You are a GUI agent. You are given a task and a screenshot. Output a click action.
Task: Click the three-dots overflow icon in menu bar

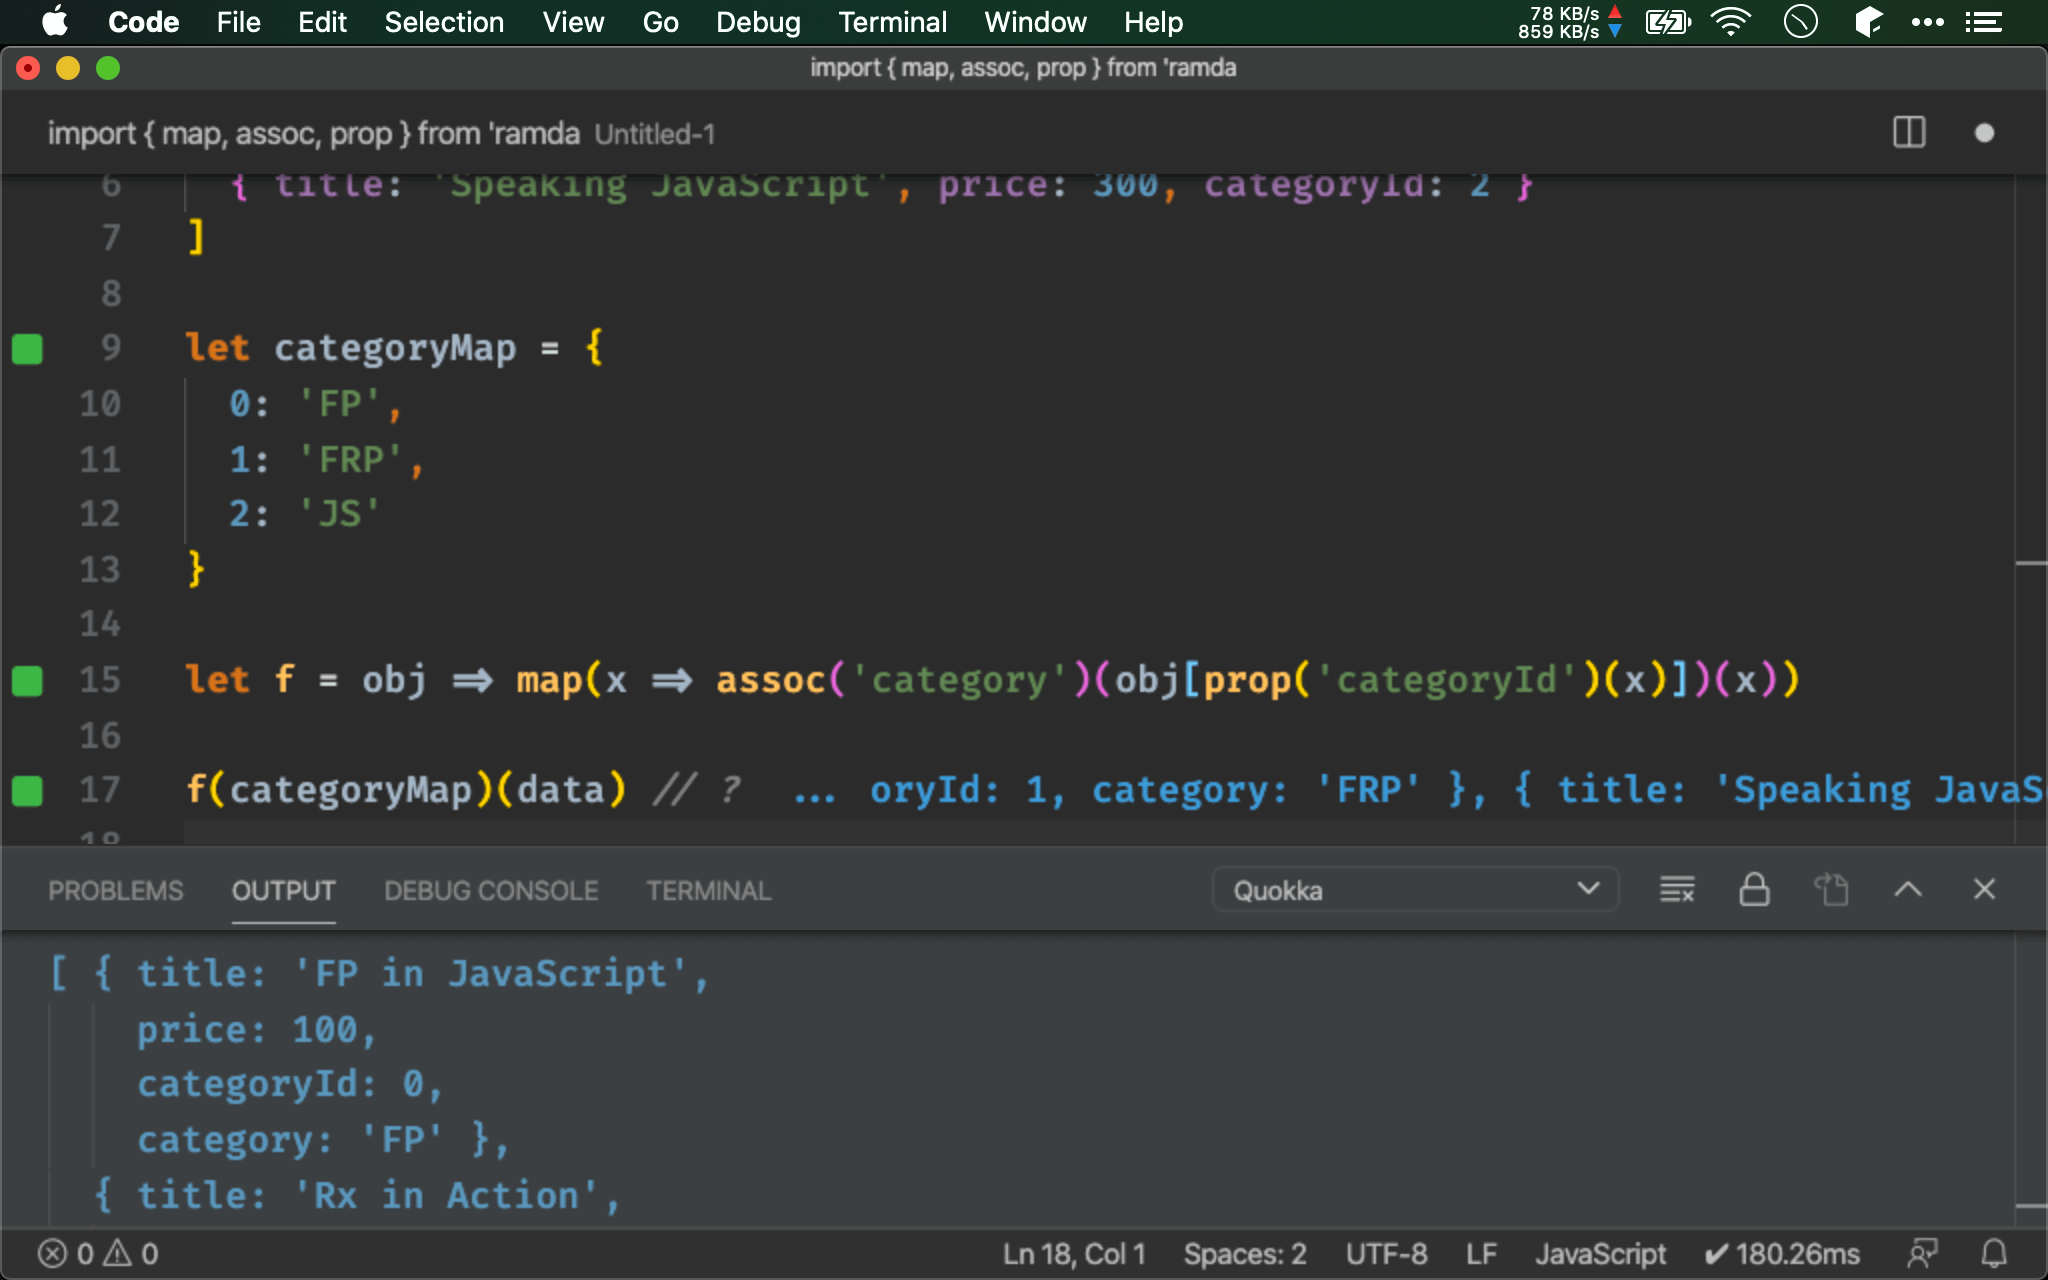pos(1927,21)
